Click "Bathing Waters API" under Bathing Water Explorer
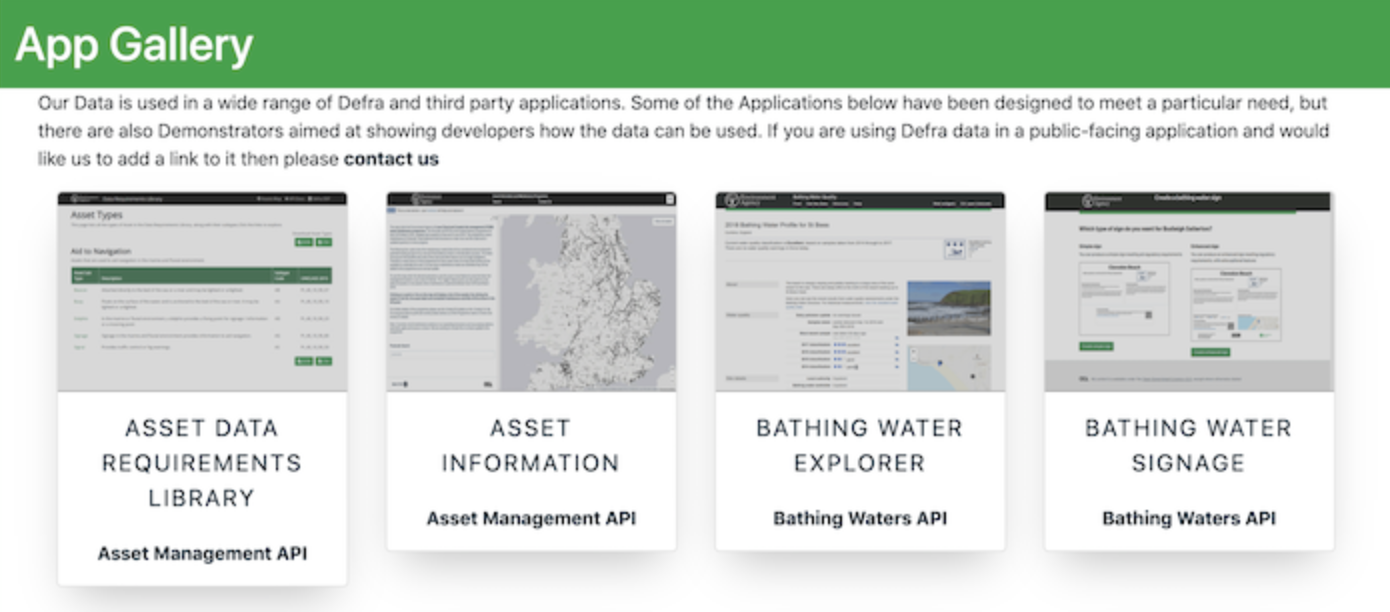This screenshot has height=612, width=1390. pyautogui.click(x=860, y=518)
